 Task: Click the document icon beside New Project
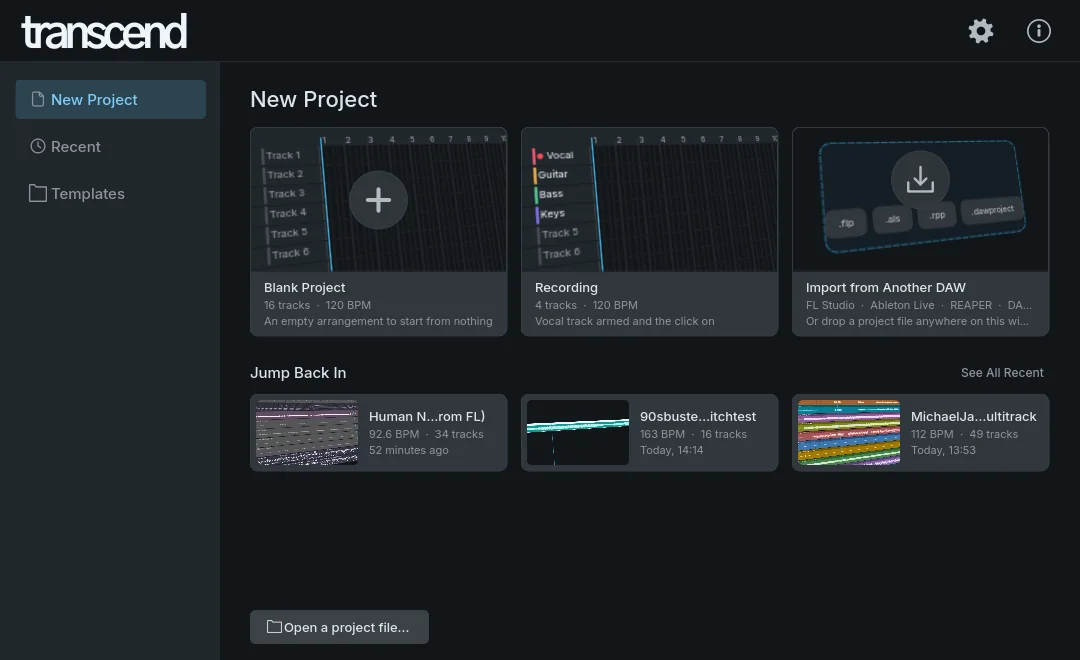pyautogui.click(x=38, y=99)
